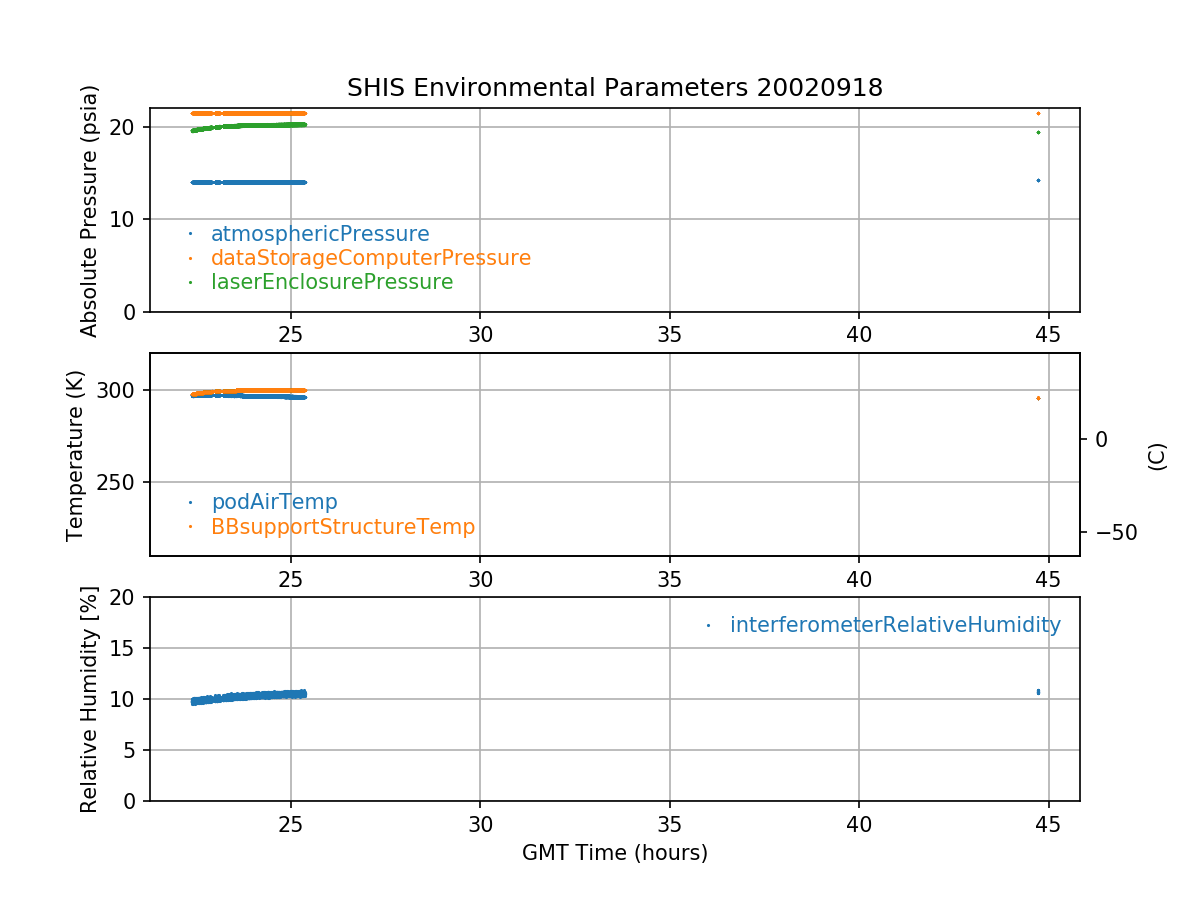
Task: Click the green laser enclosure pressure data line
Action: (250, 126)
